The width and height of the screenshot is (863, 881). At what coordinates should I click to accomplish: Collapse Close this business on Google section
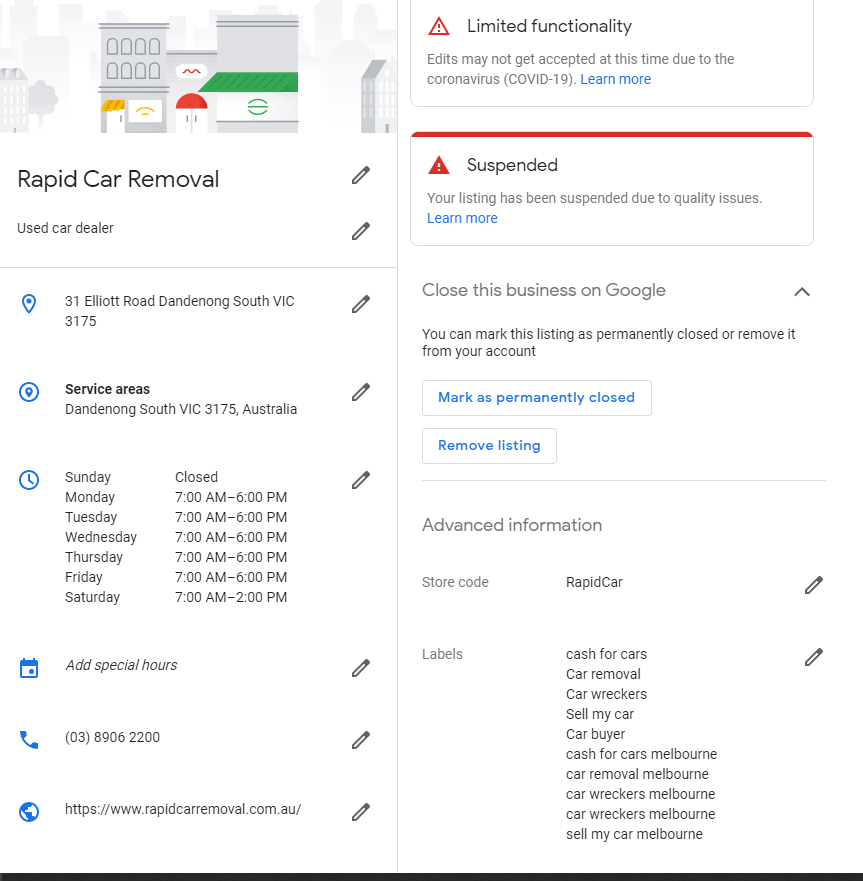pos(802,292)
